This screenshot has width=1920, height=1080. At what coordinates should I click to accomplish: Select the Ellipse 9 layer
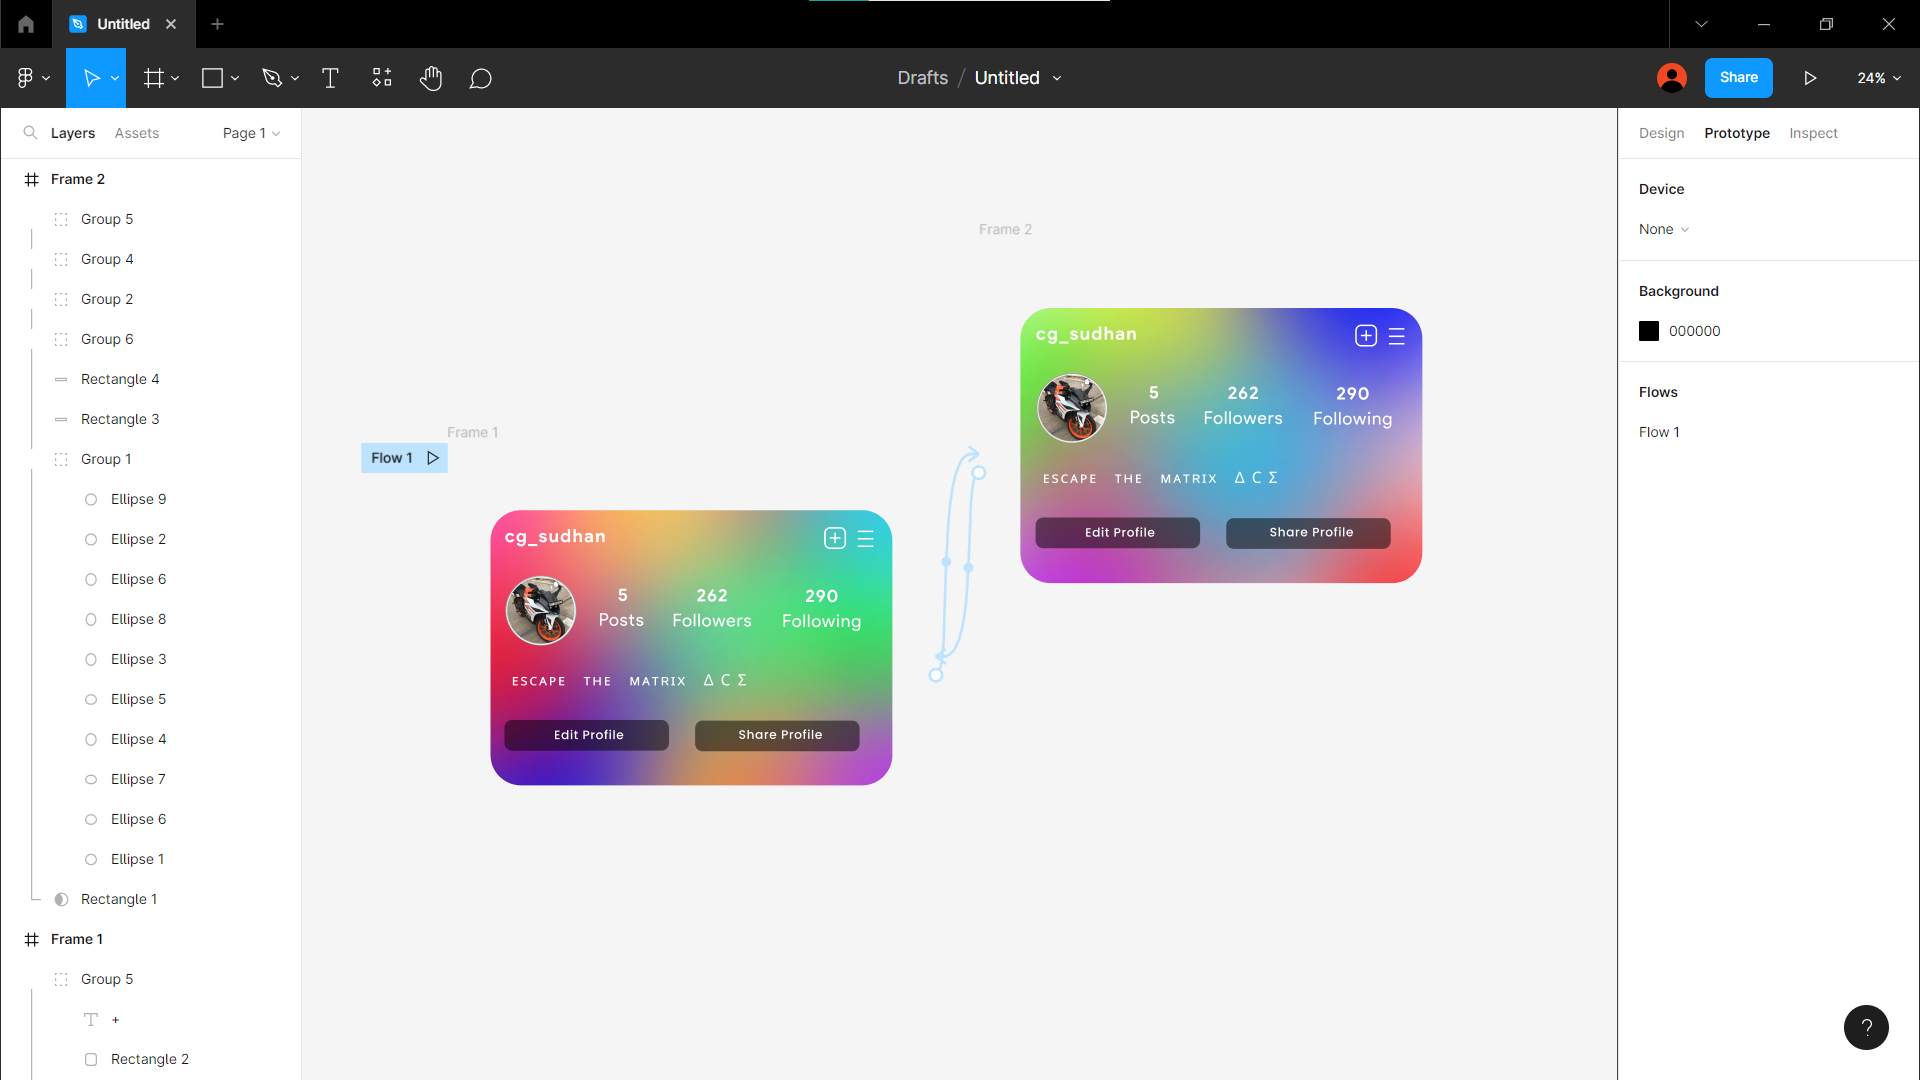point(138,498)
